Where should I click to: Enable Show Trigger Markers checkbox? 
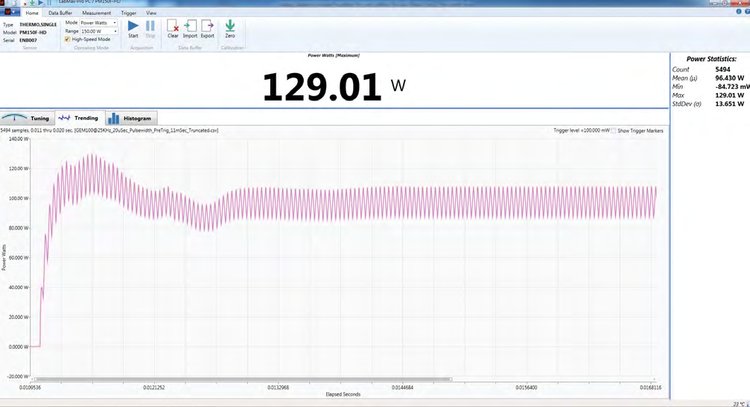pos(614,130)
